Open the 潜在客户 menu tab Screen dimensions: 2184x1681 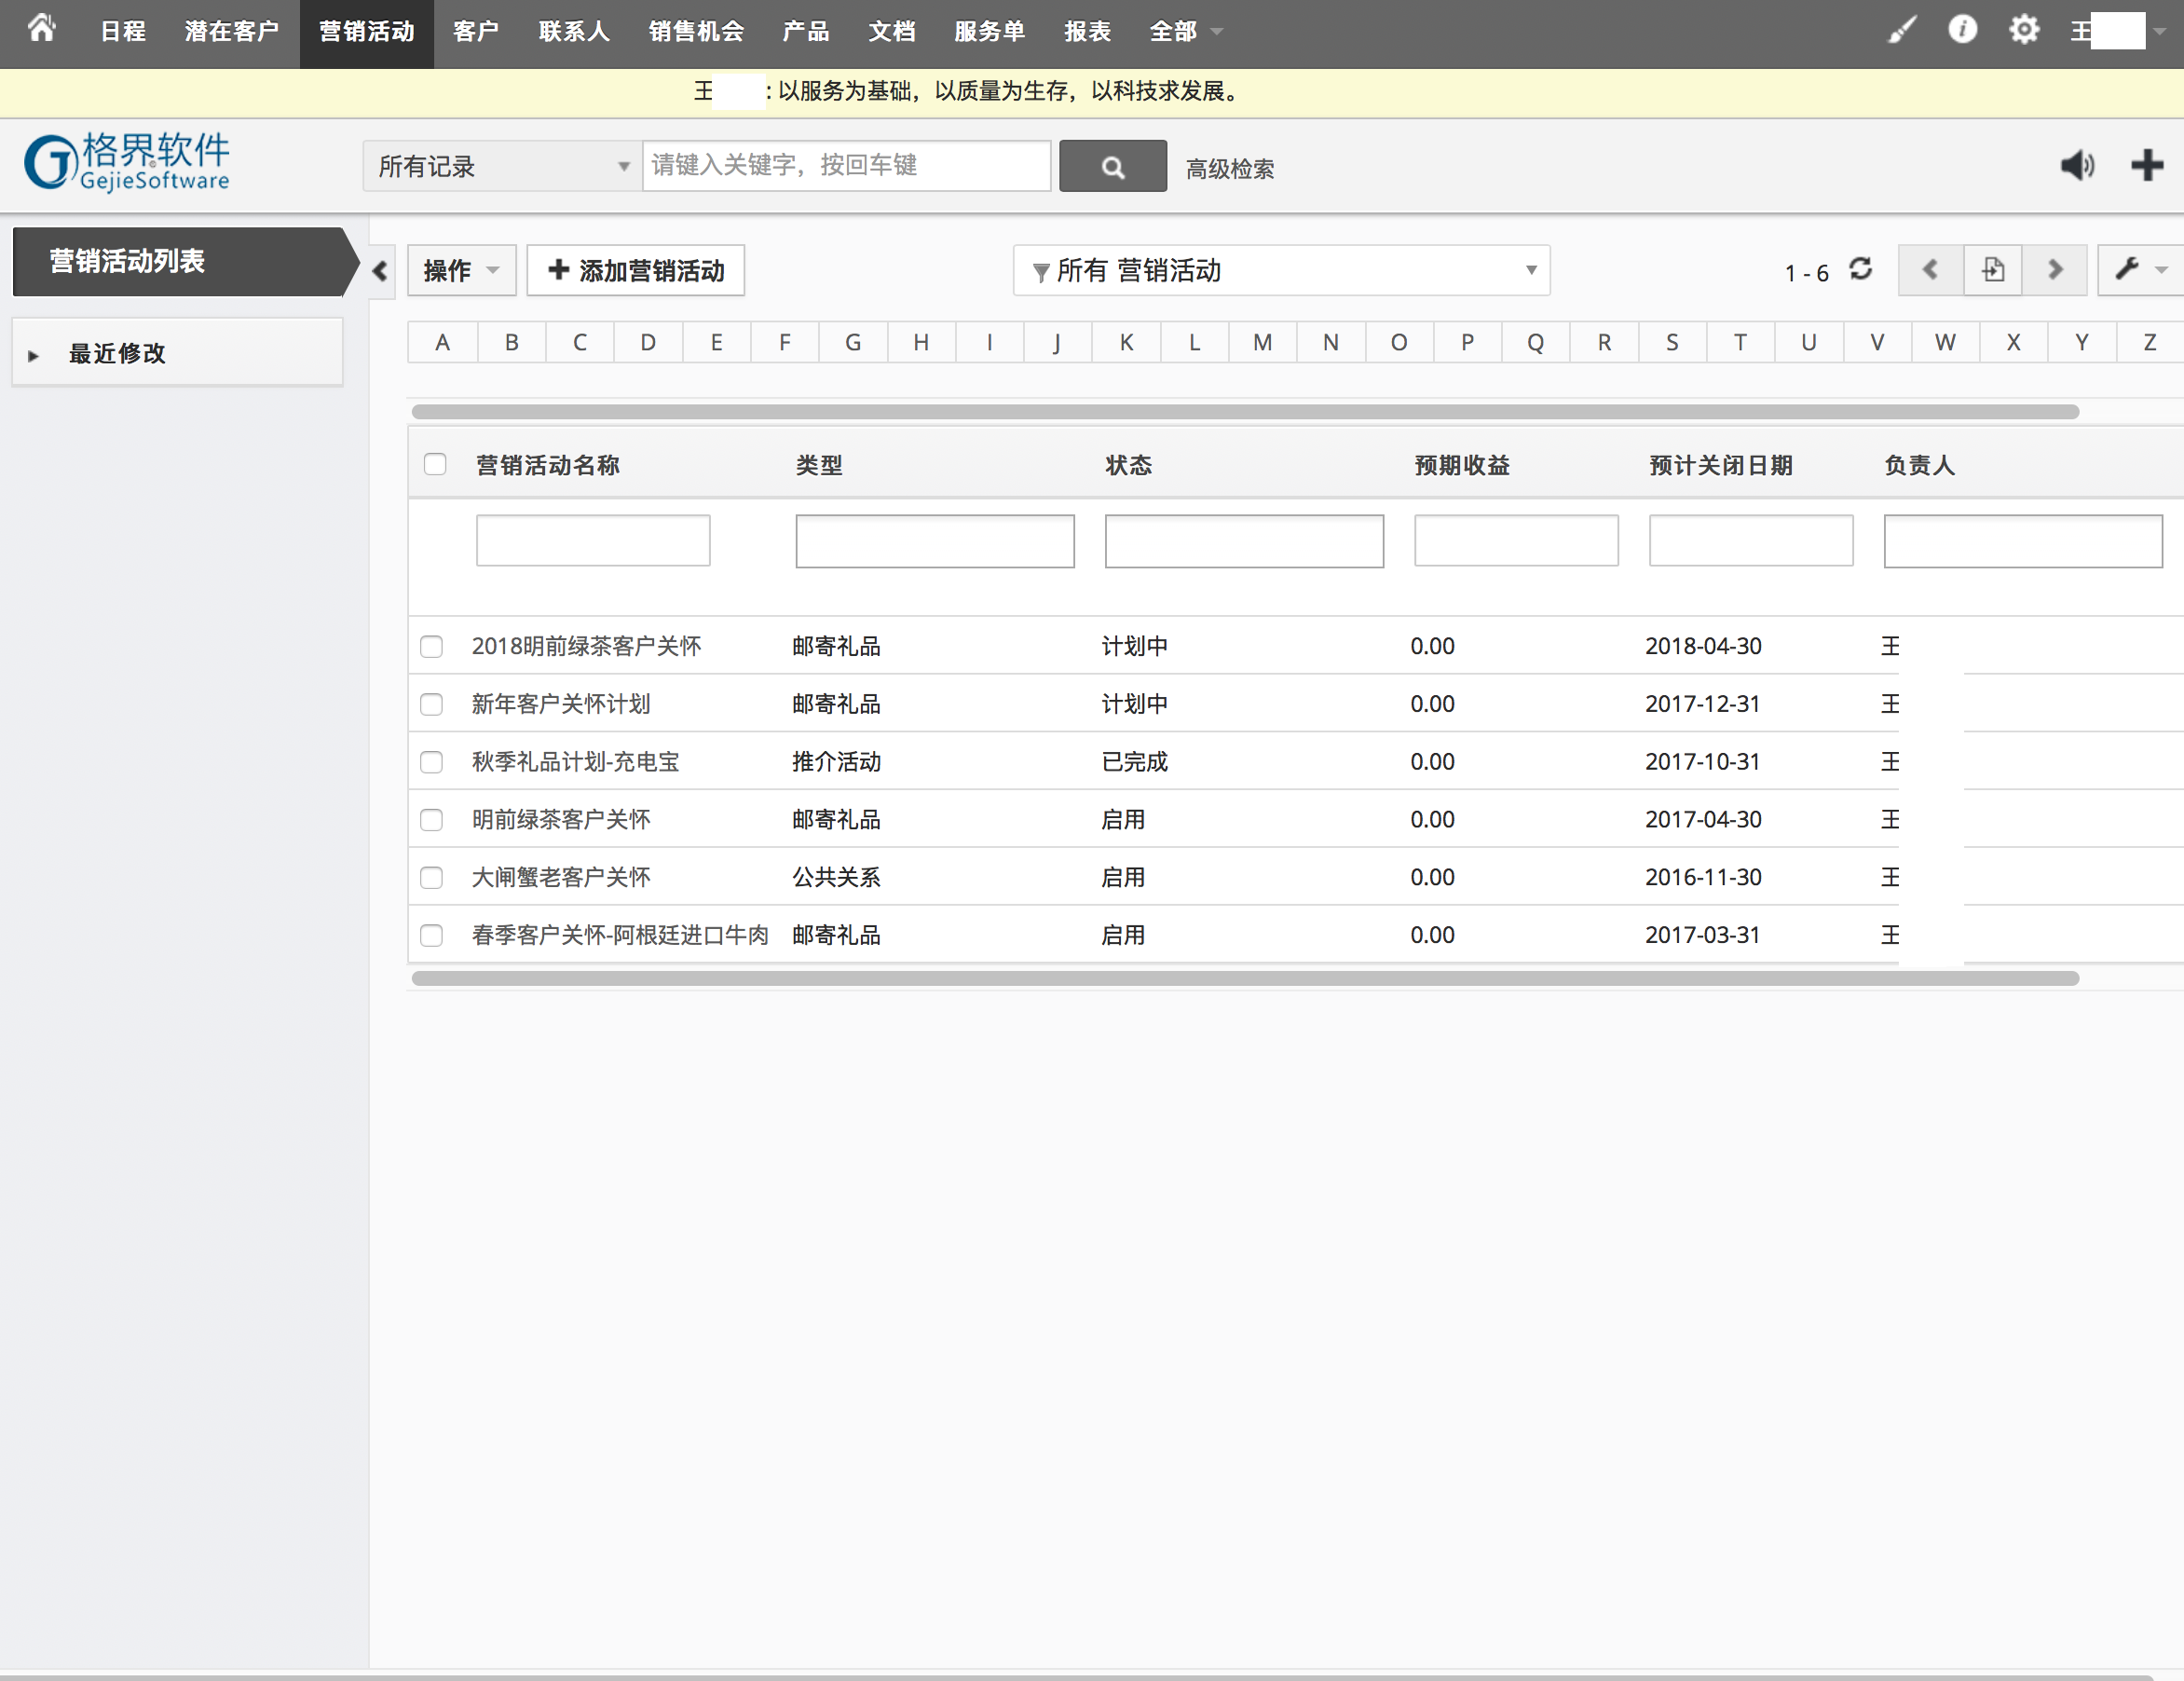231,31
